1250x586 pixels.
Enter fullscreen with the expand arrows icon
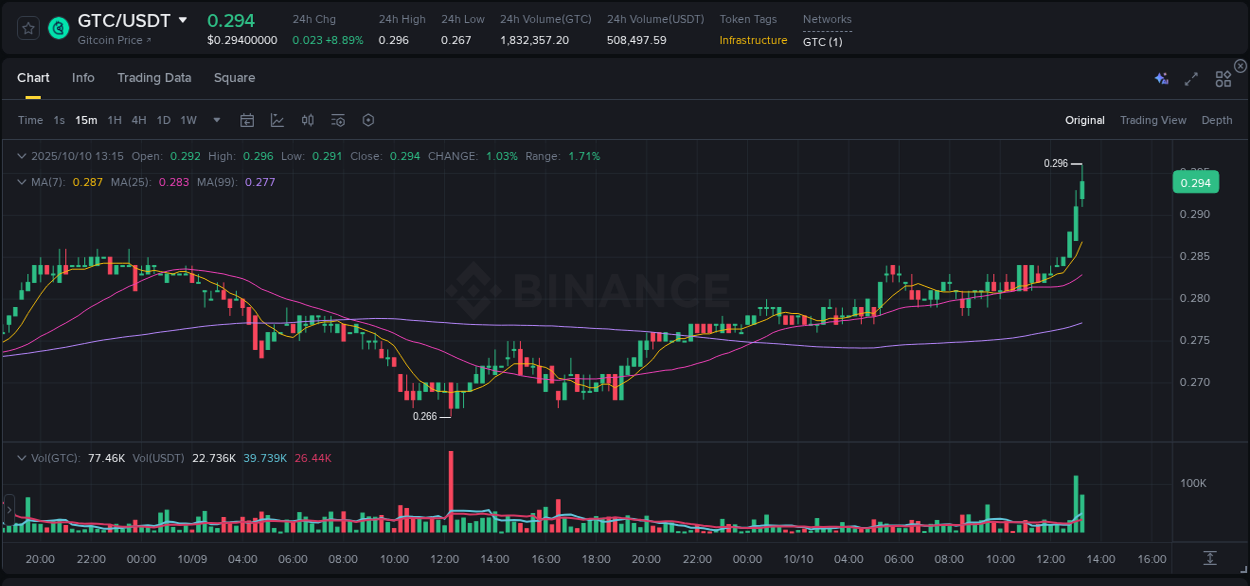tap(1190, 78)
